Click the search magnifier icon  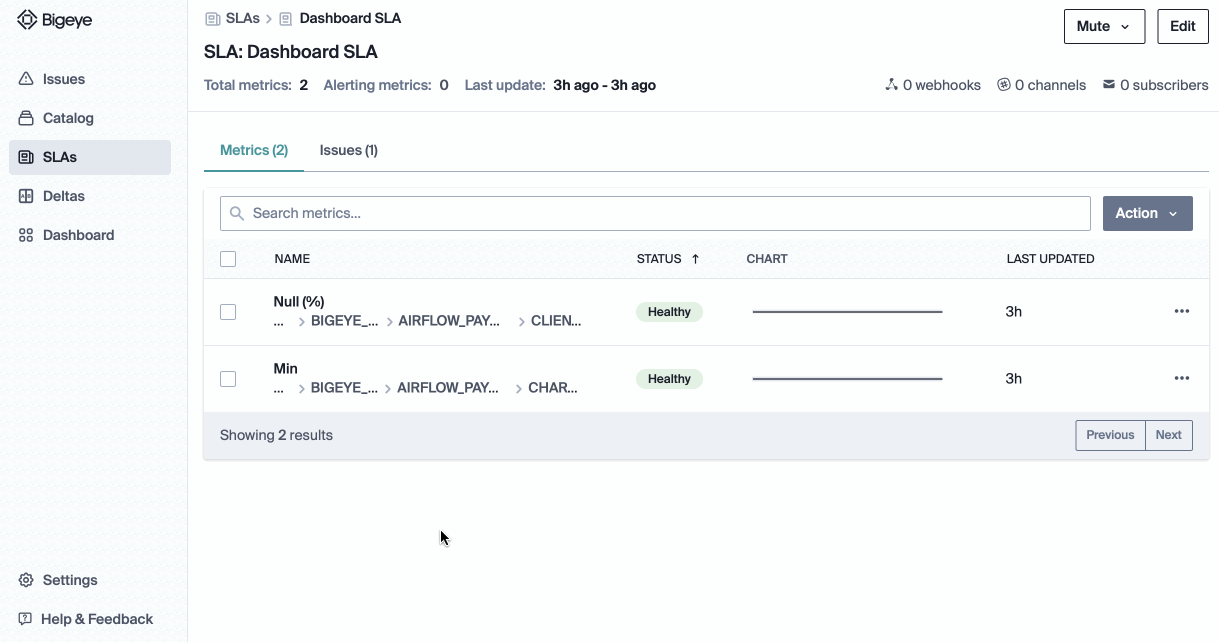[237, 213]
